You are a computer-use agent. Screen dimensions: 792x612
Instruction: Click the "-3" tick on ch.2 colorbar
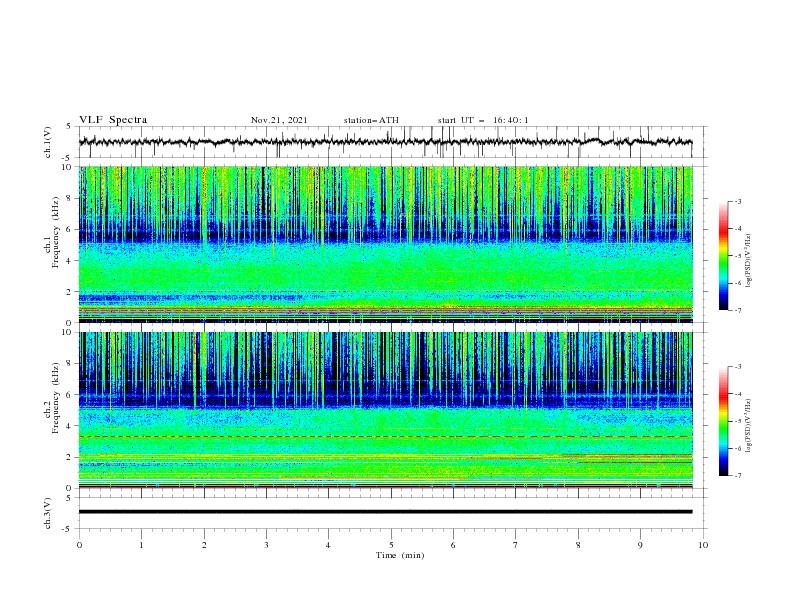[737, 367]
